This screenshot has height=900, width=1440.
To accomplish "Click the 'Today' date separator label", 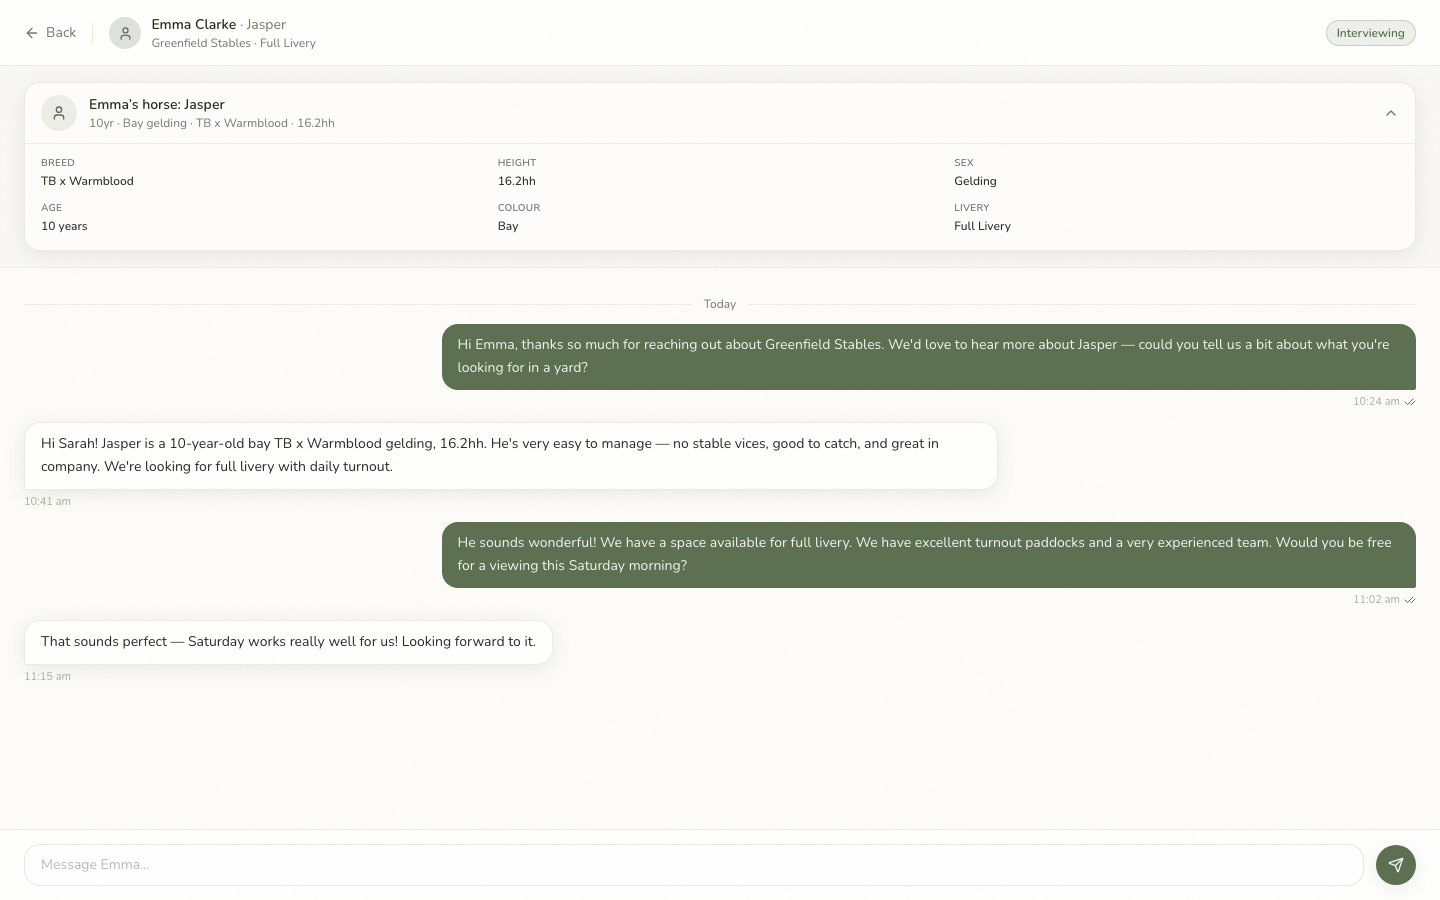I will click(720, 304).
